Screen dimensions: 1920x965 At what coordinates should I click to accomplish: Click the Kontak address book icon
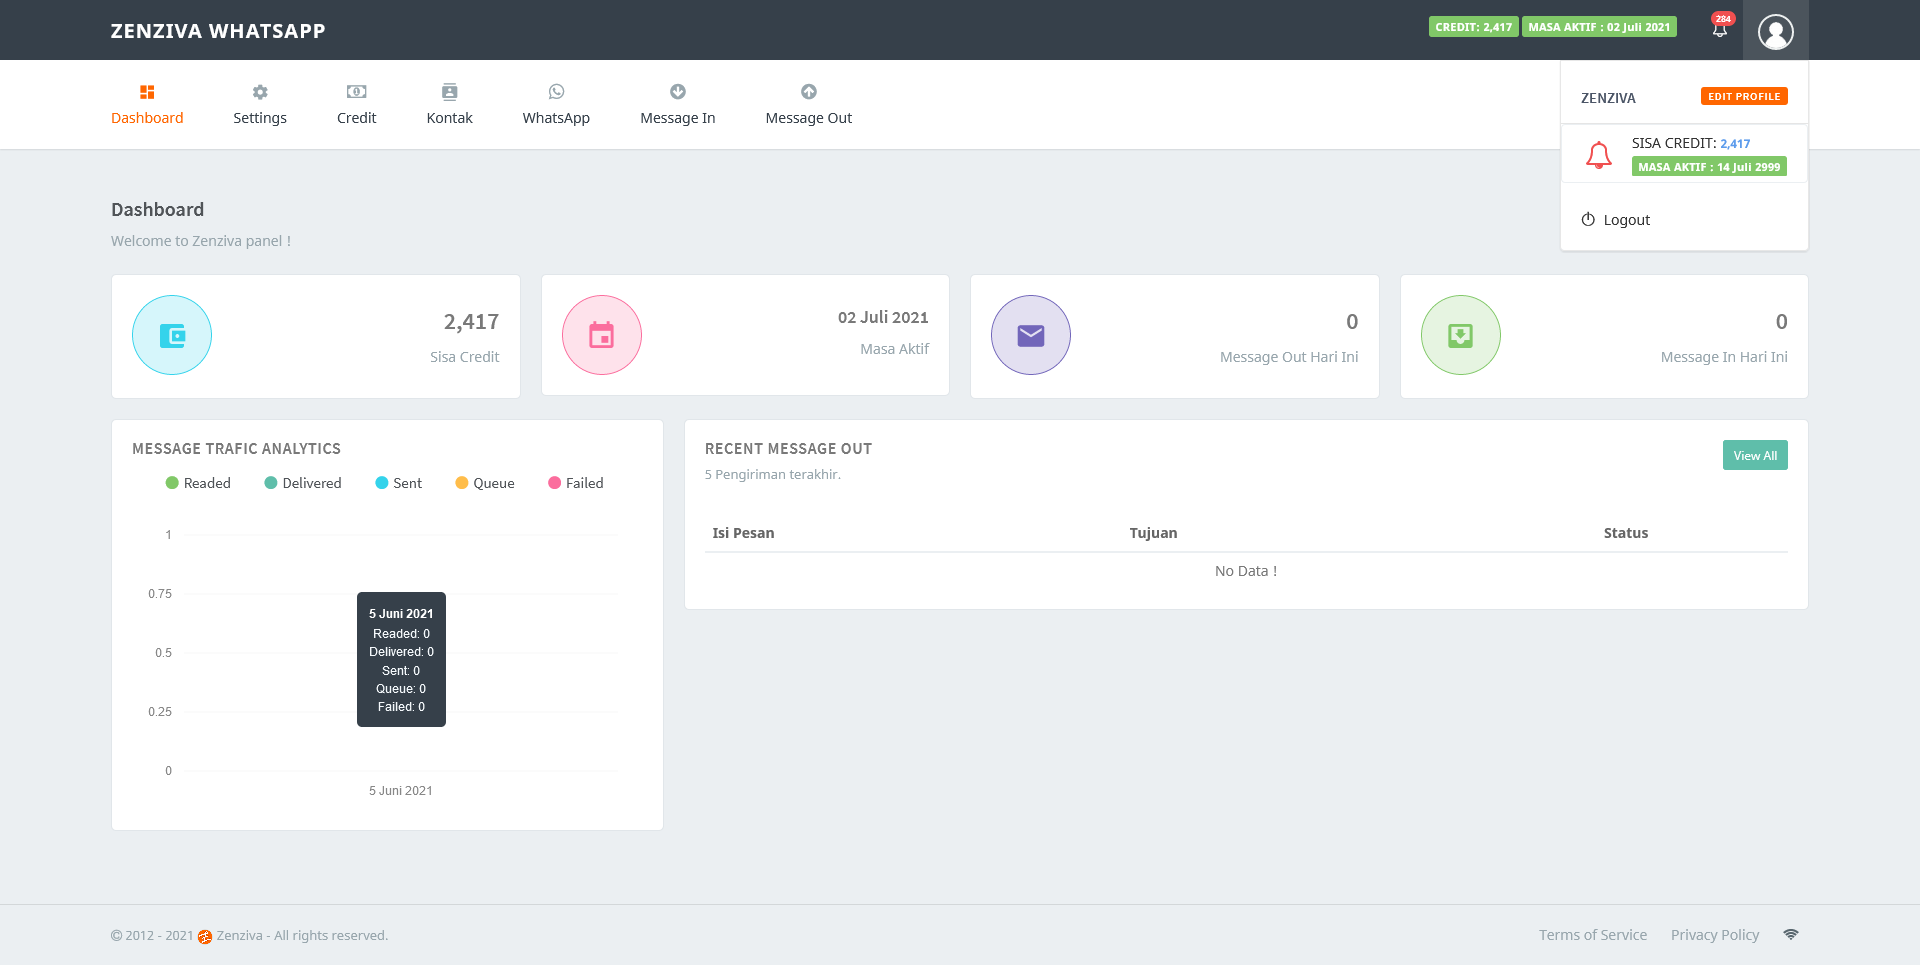click(450, 92)
